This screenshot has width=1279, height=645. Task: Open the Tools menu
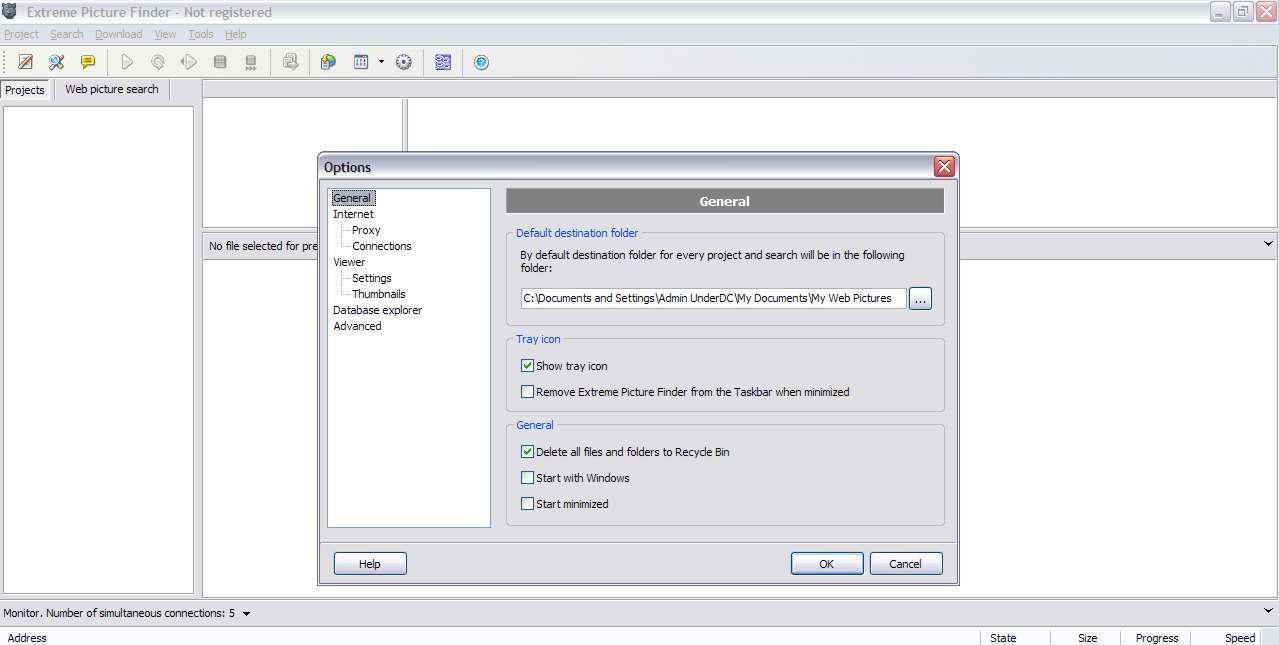201,34
